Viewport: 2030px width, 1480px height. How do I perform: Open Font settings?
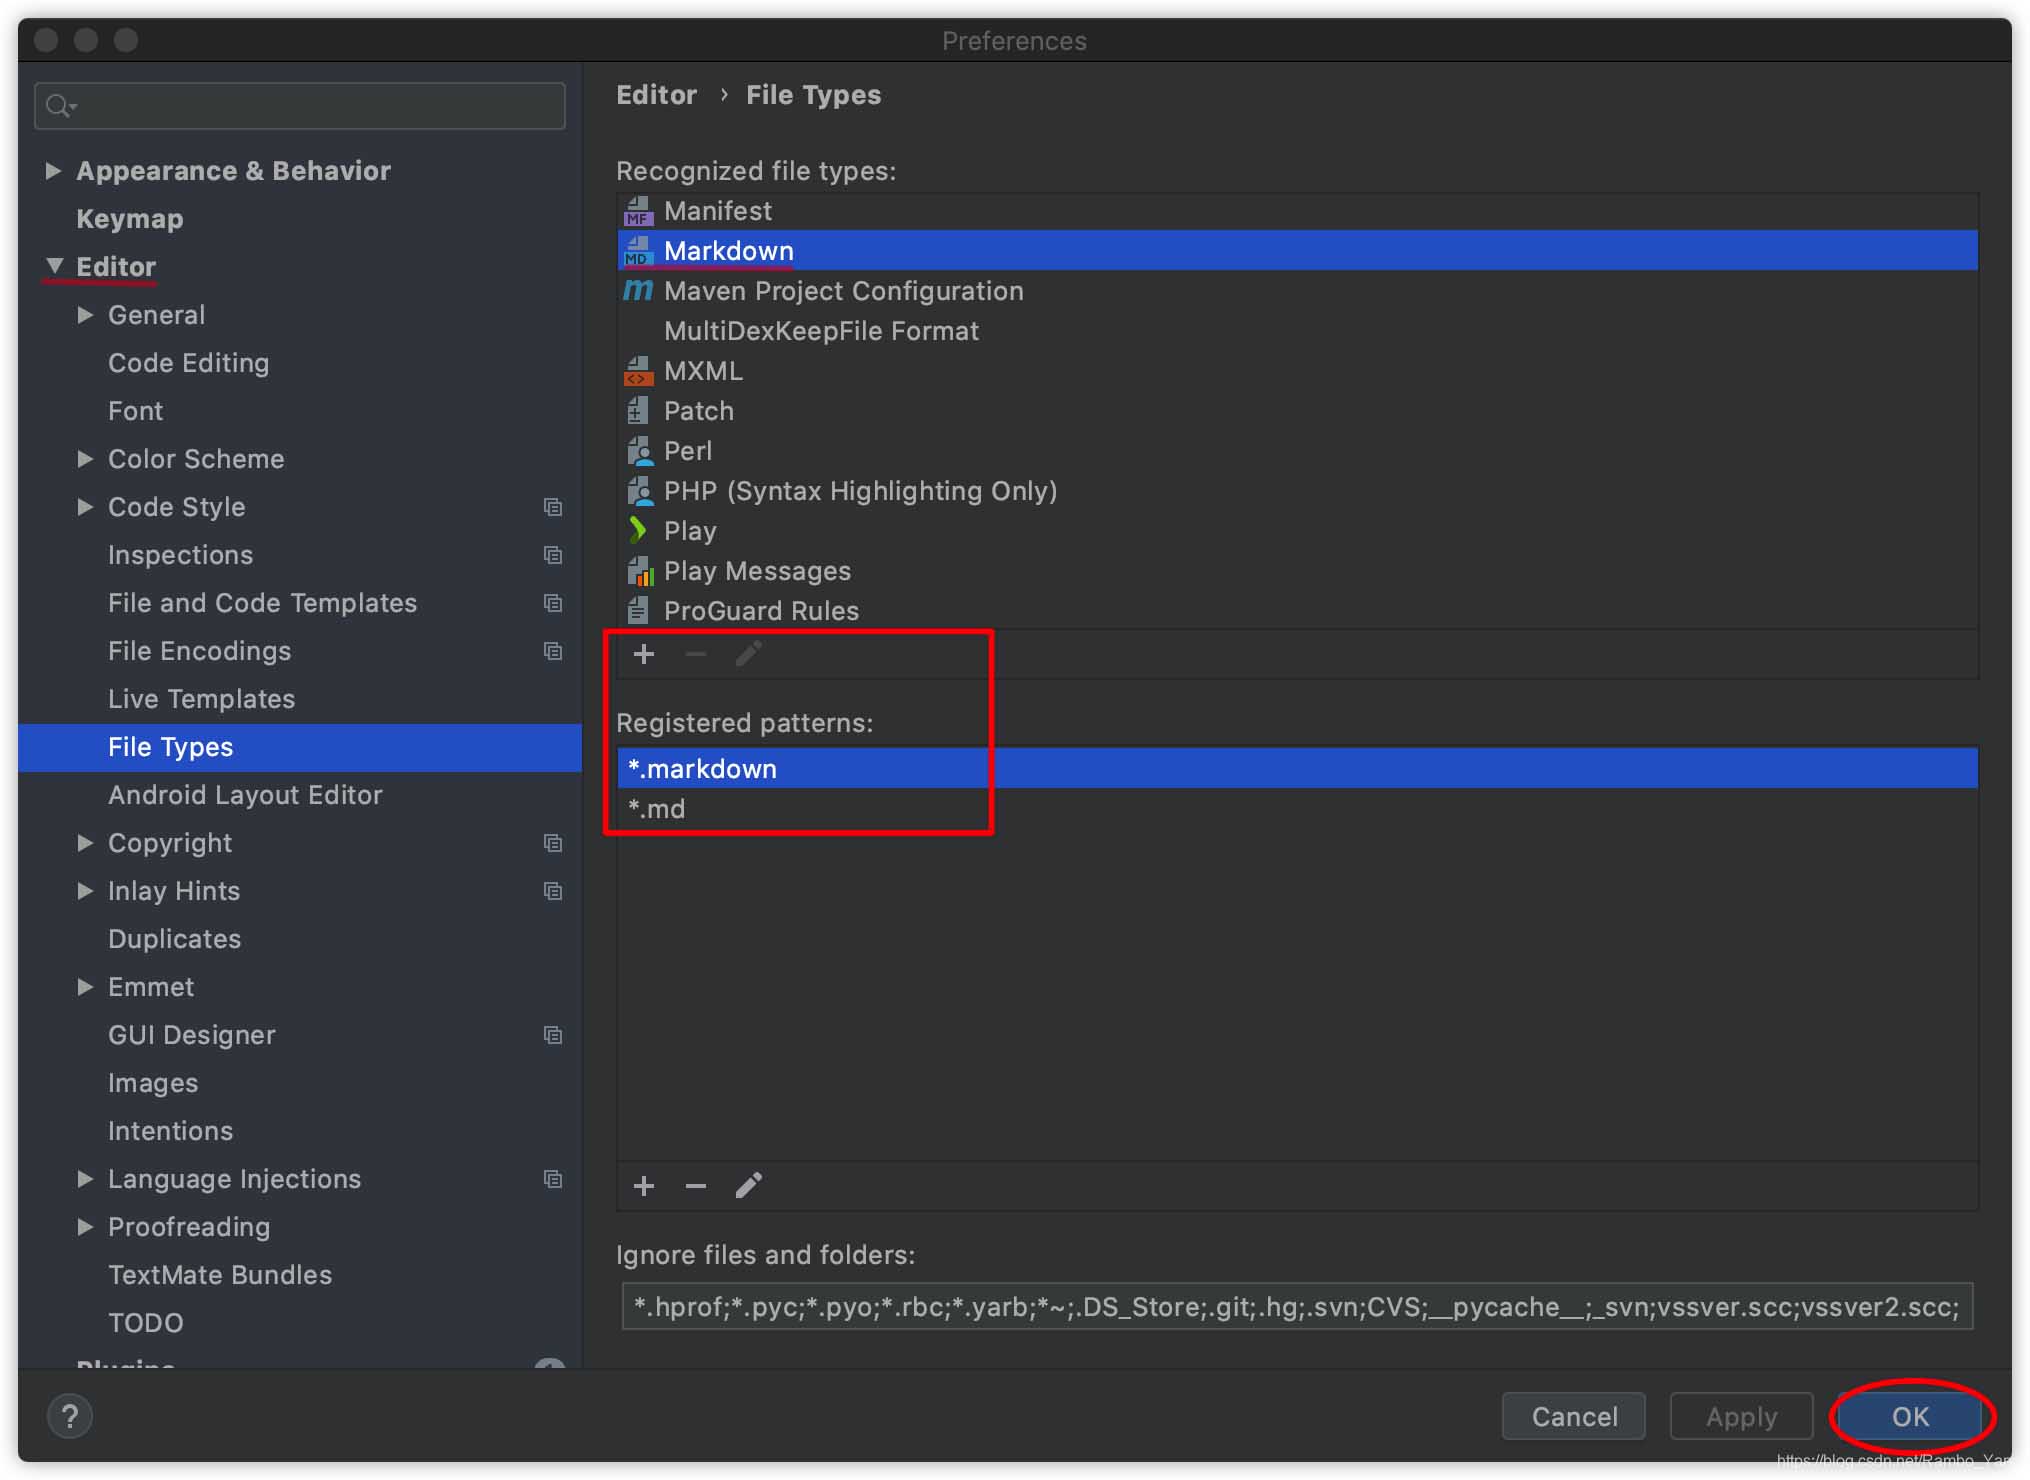tap(135, 411)
